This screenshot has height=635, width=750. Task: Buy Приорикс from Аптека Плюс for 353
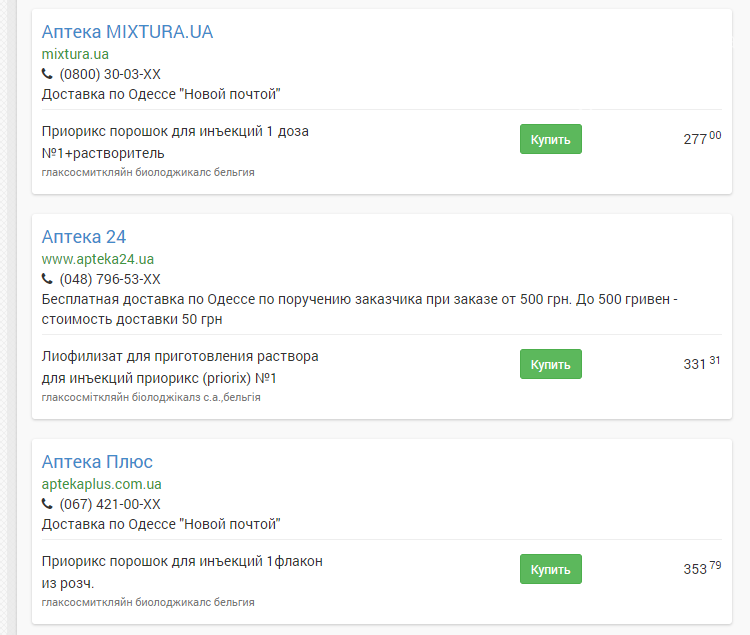[x=551, y=569]
